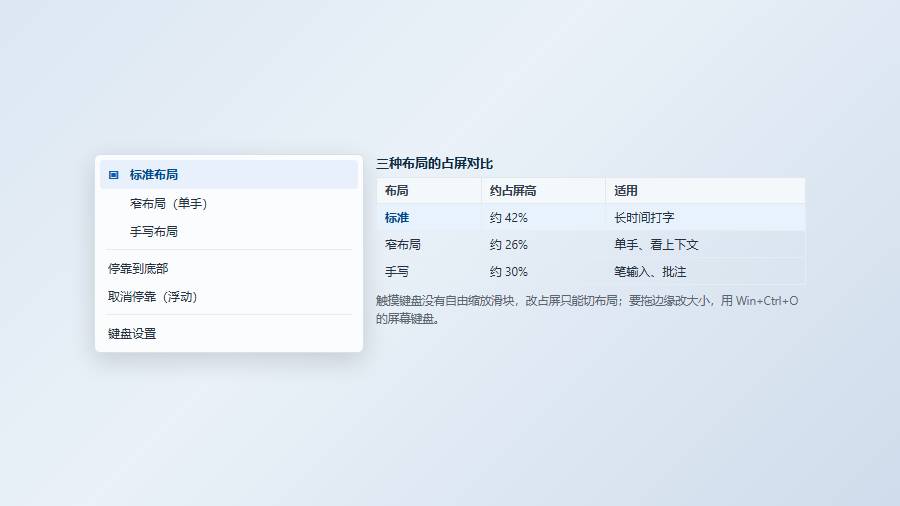This screenshot has width=900, height=506.
Task: Click the 约 30% cell
Action: (x=543, y=272)
